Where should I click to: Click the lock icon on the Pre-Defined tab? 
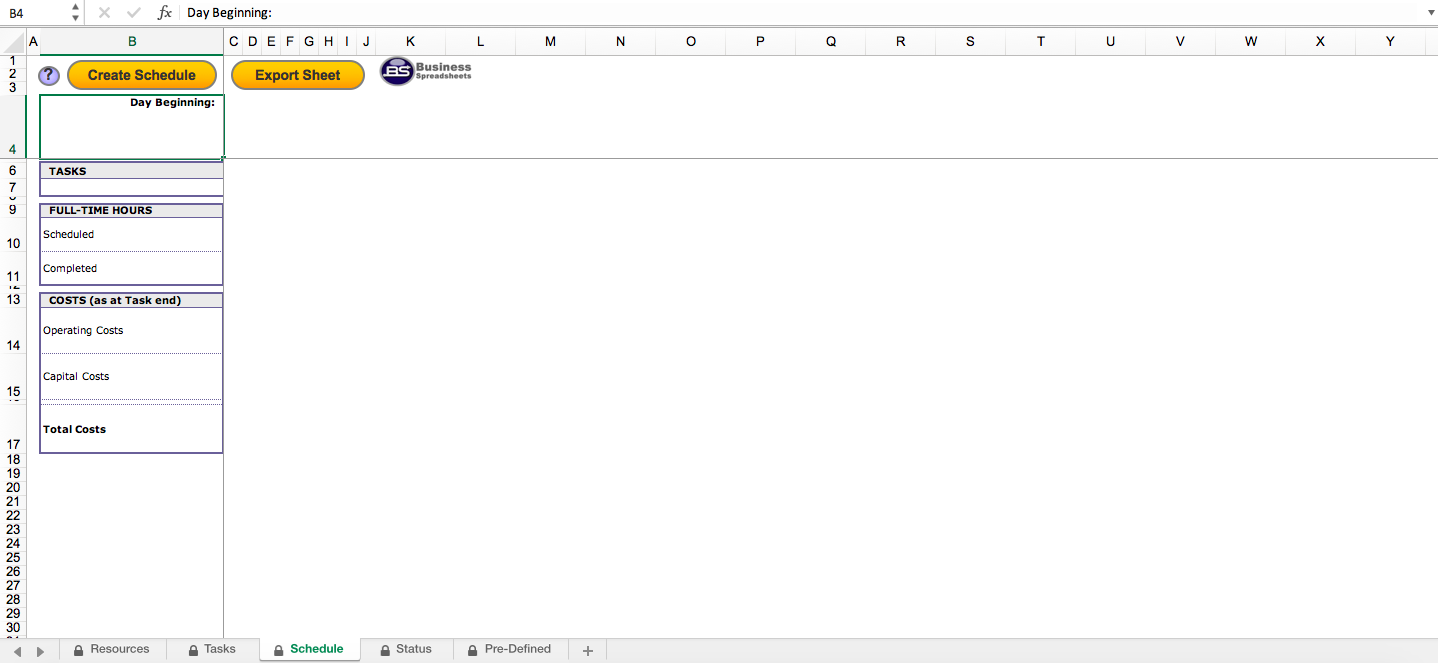coord(471,649)
